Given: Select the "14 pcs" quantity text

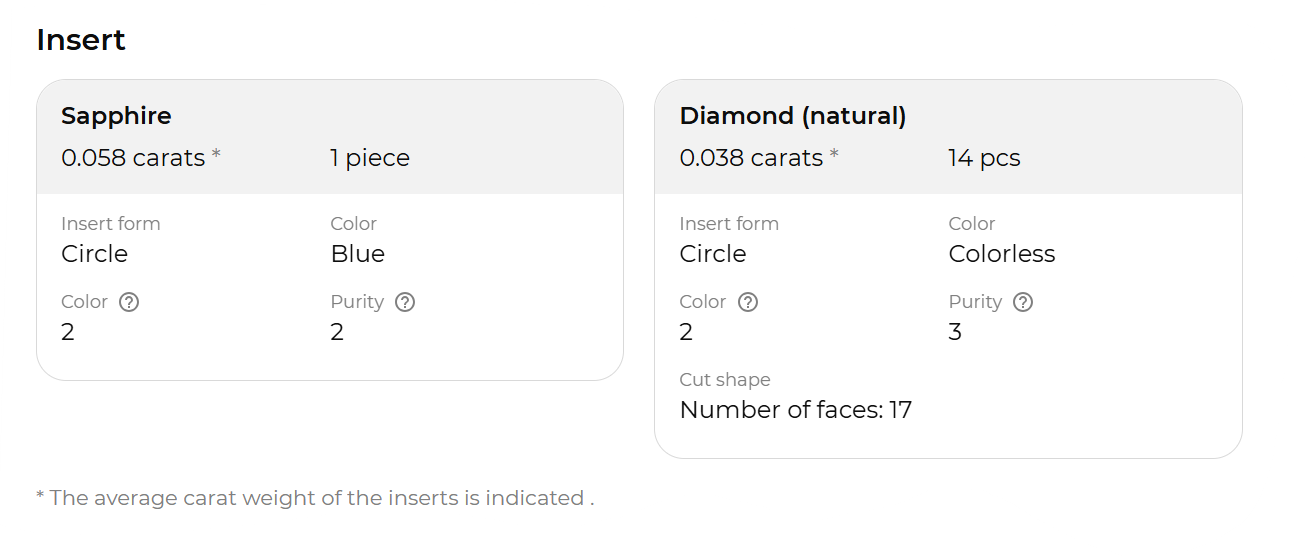Looking at the screenshot, I should point(984,158).
